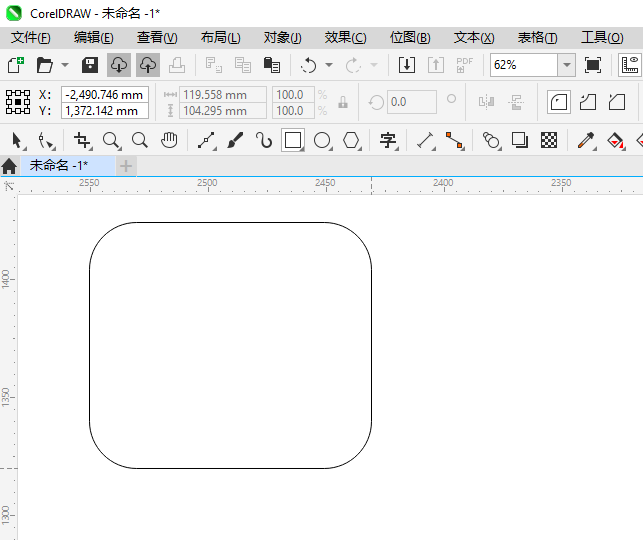The width and height of the screenshot is (643, 540).
Task: Open the 布局(L) menu
Action: 221,38
